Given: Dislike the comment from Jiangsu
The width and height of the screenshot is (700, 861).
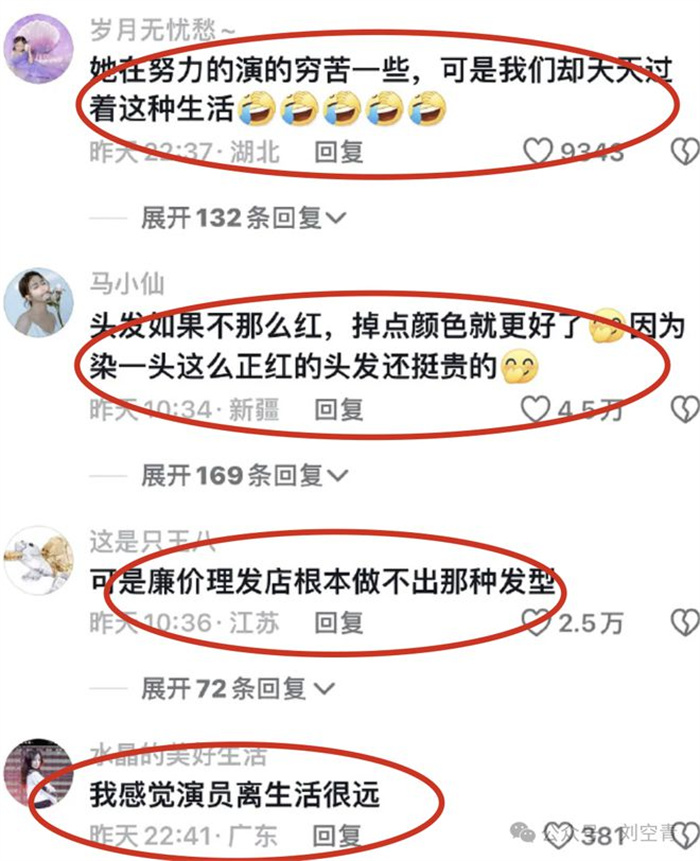Looking at the screenshot, I should point(685,622).
